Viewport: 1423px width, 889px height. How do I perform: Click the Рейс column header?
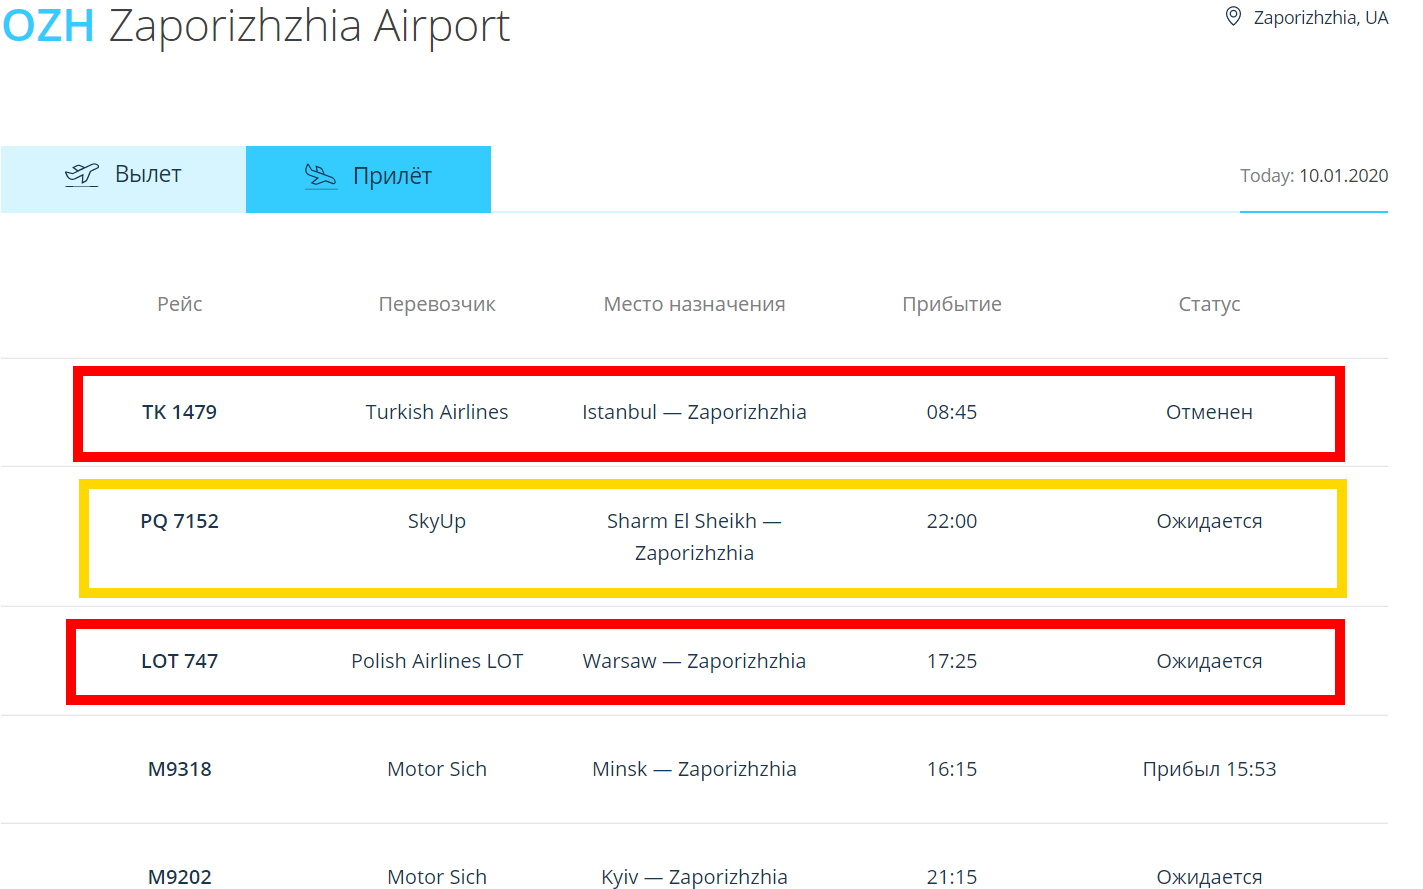[180, 304]
